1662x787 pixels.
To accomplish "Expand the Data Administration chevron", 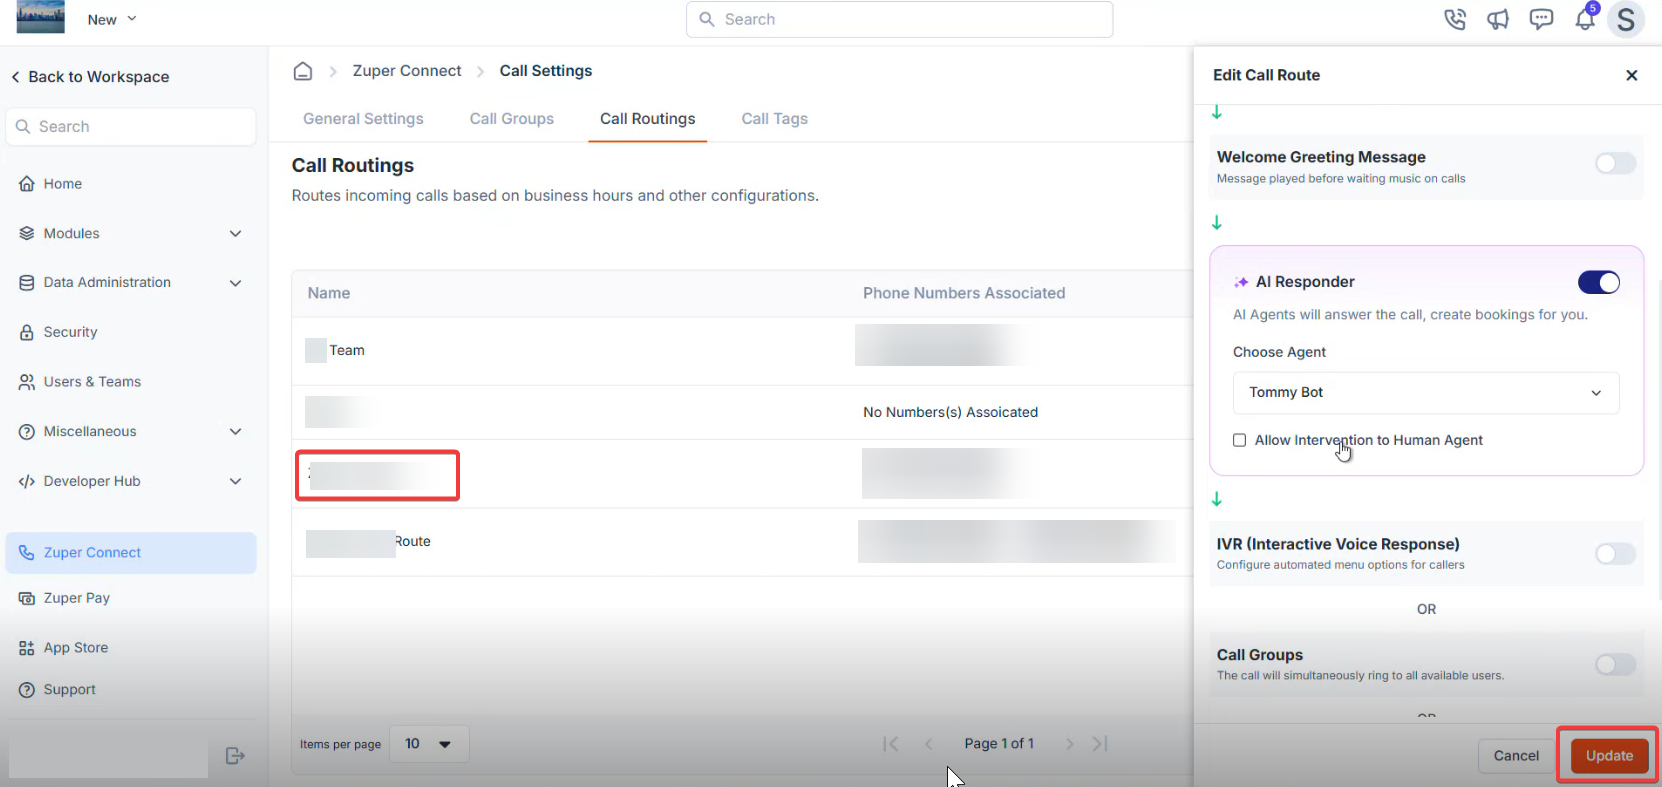I will click(236, 283).
